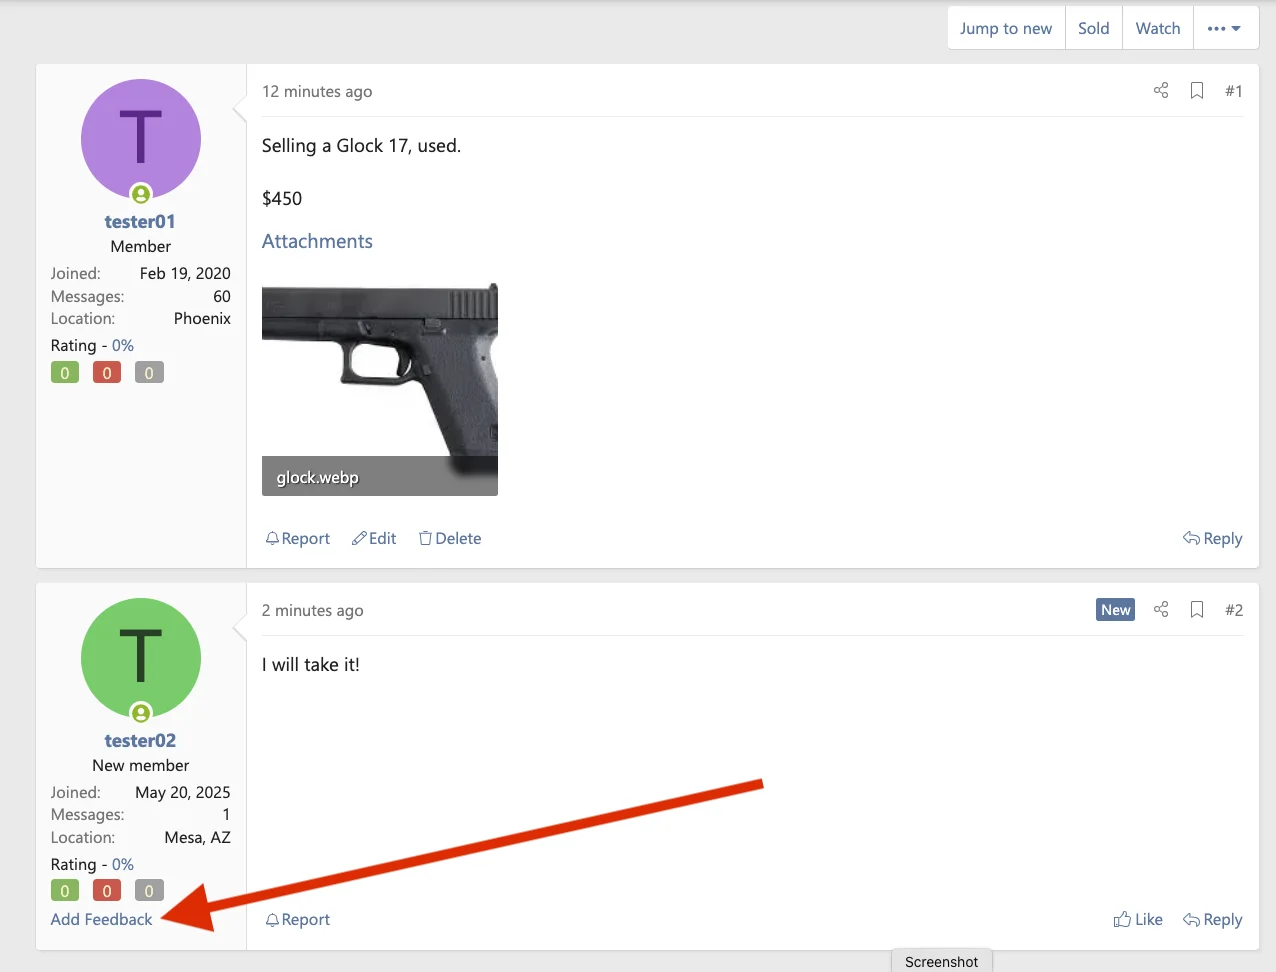The image size is (1276, 972).
Task: Click tester02's green avatar
Action: tap(141, 658)
